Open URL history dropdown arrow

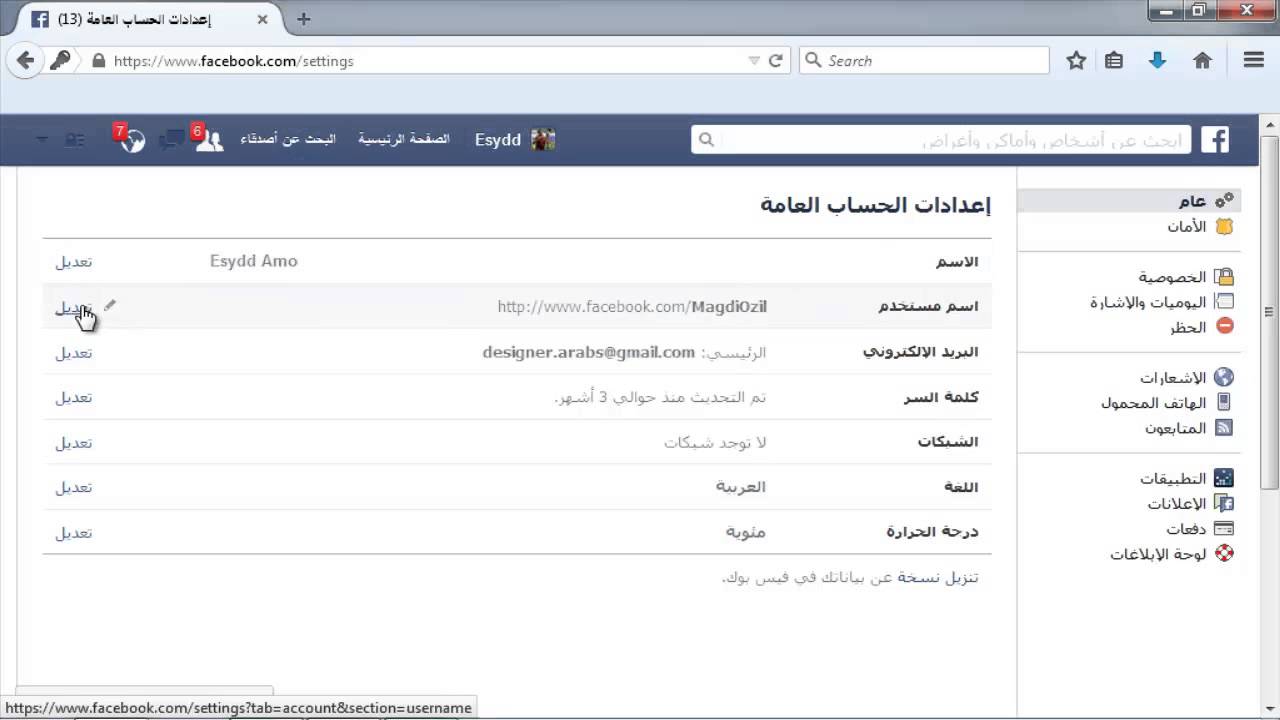754,61
